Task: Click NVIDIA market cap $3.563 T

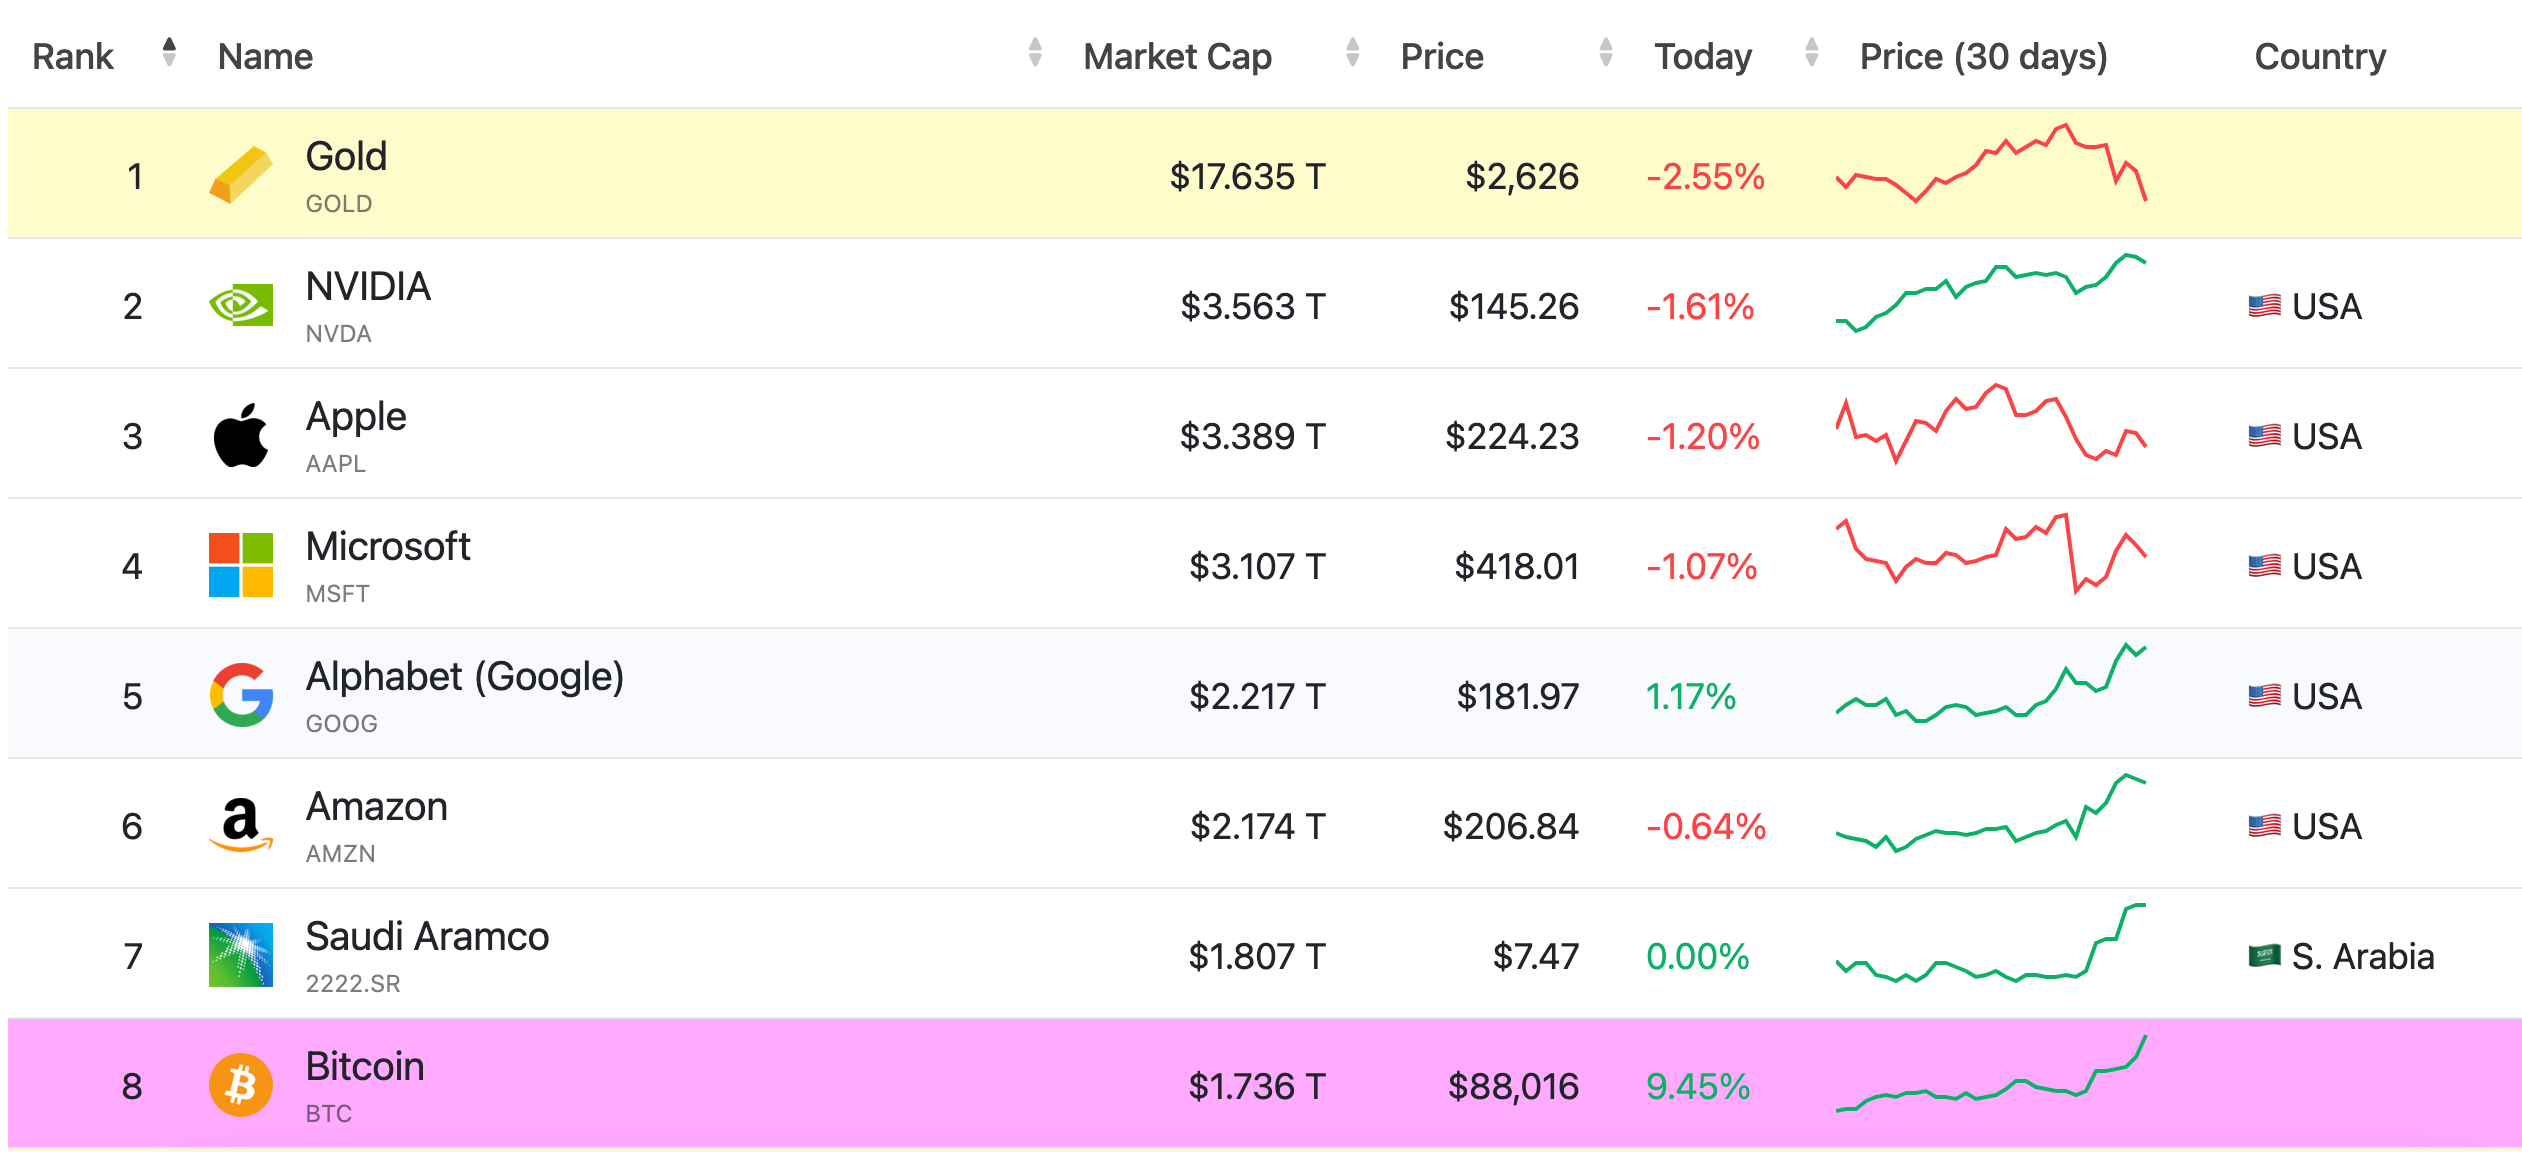Action: click(x=1252, y=307)
